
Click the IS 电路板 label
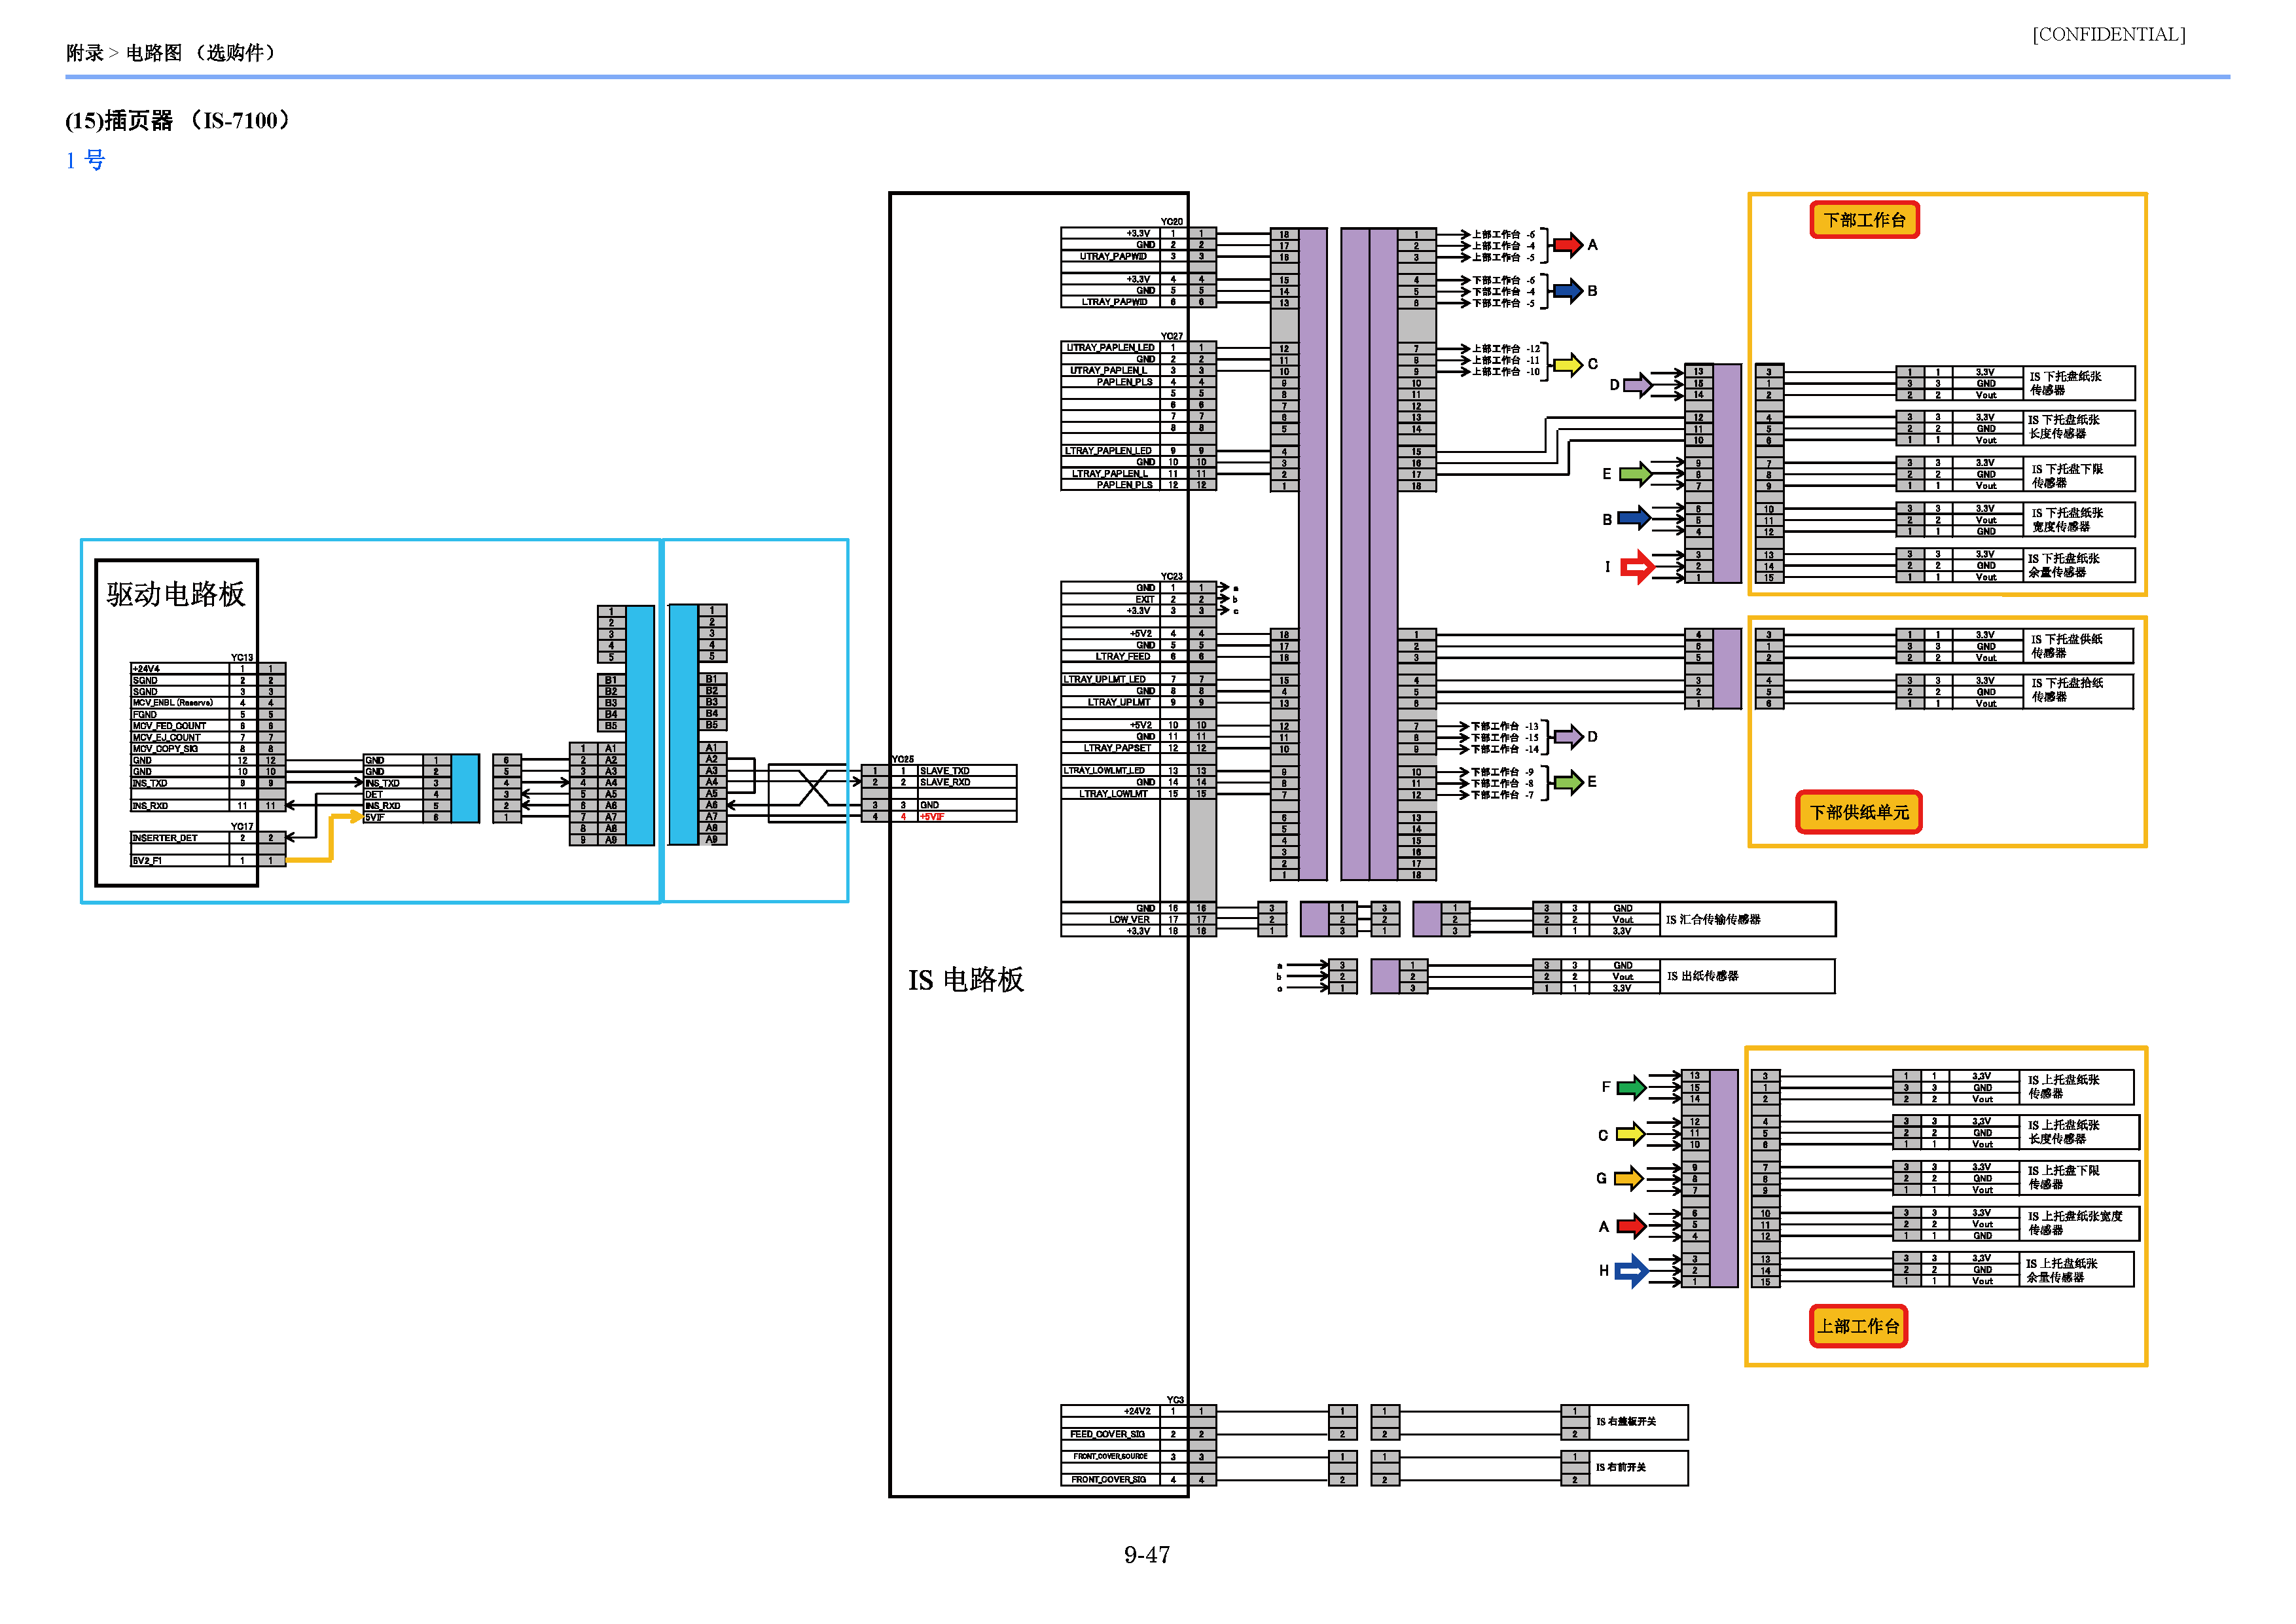tap(966, 980)
